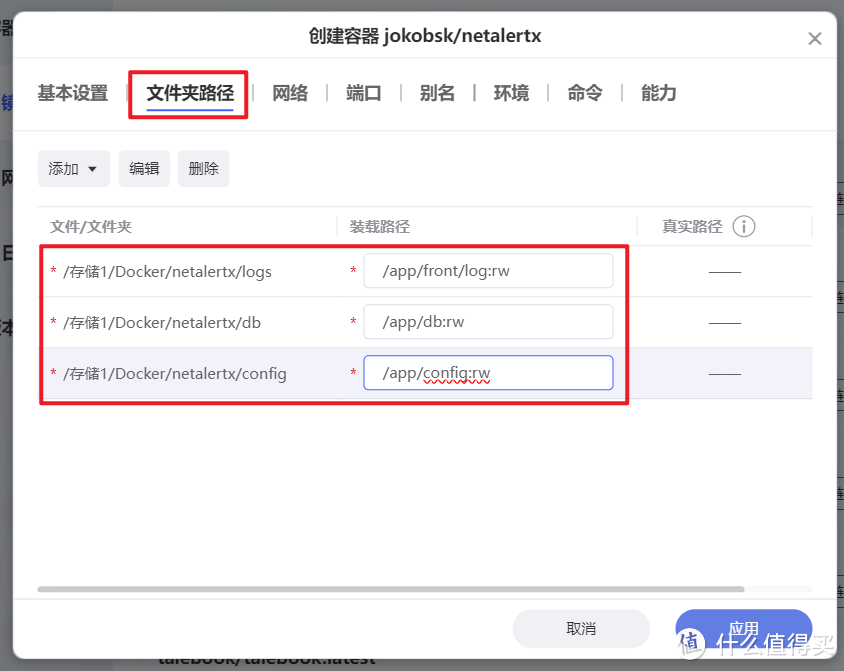
Task: Switch to the 环境 tab
Action: click(x=511, y=93)
